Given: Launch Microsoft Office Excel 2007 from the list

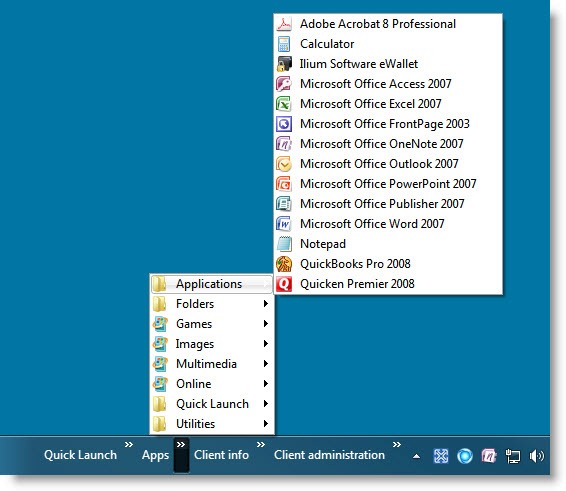Looking at the screenshot, I should 371,104.
